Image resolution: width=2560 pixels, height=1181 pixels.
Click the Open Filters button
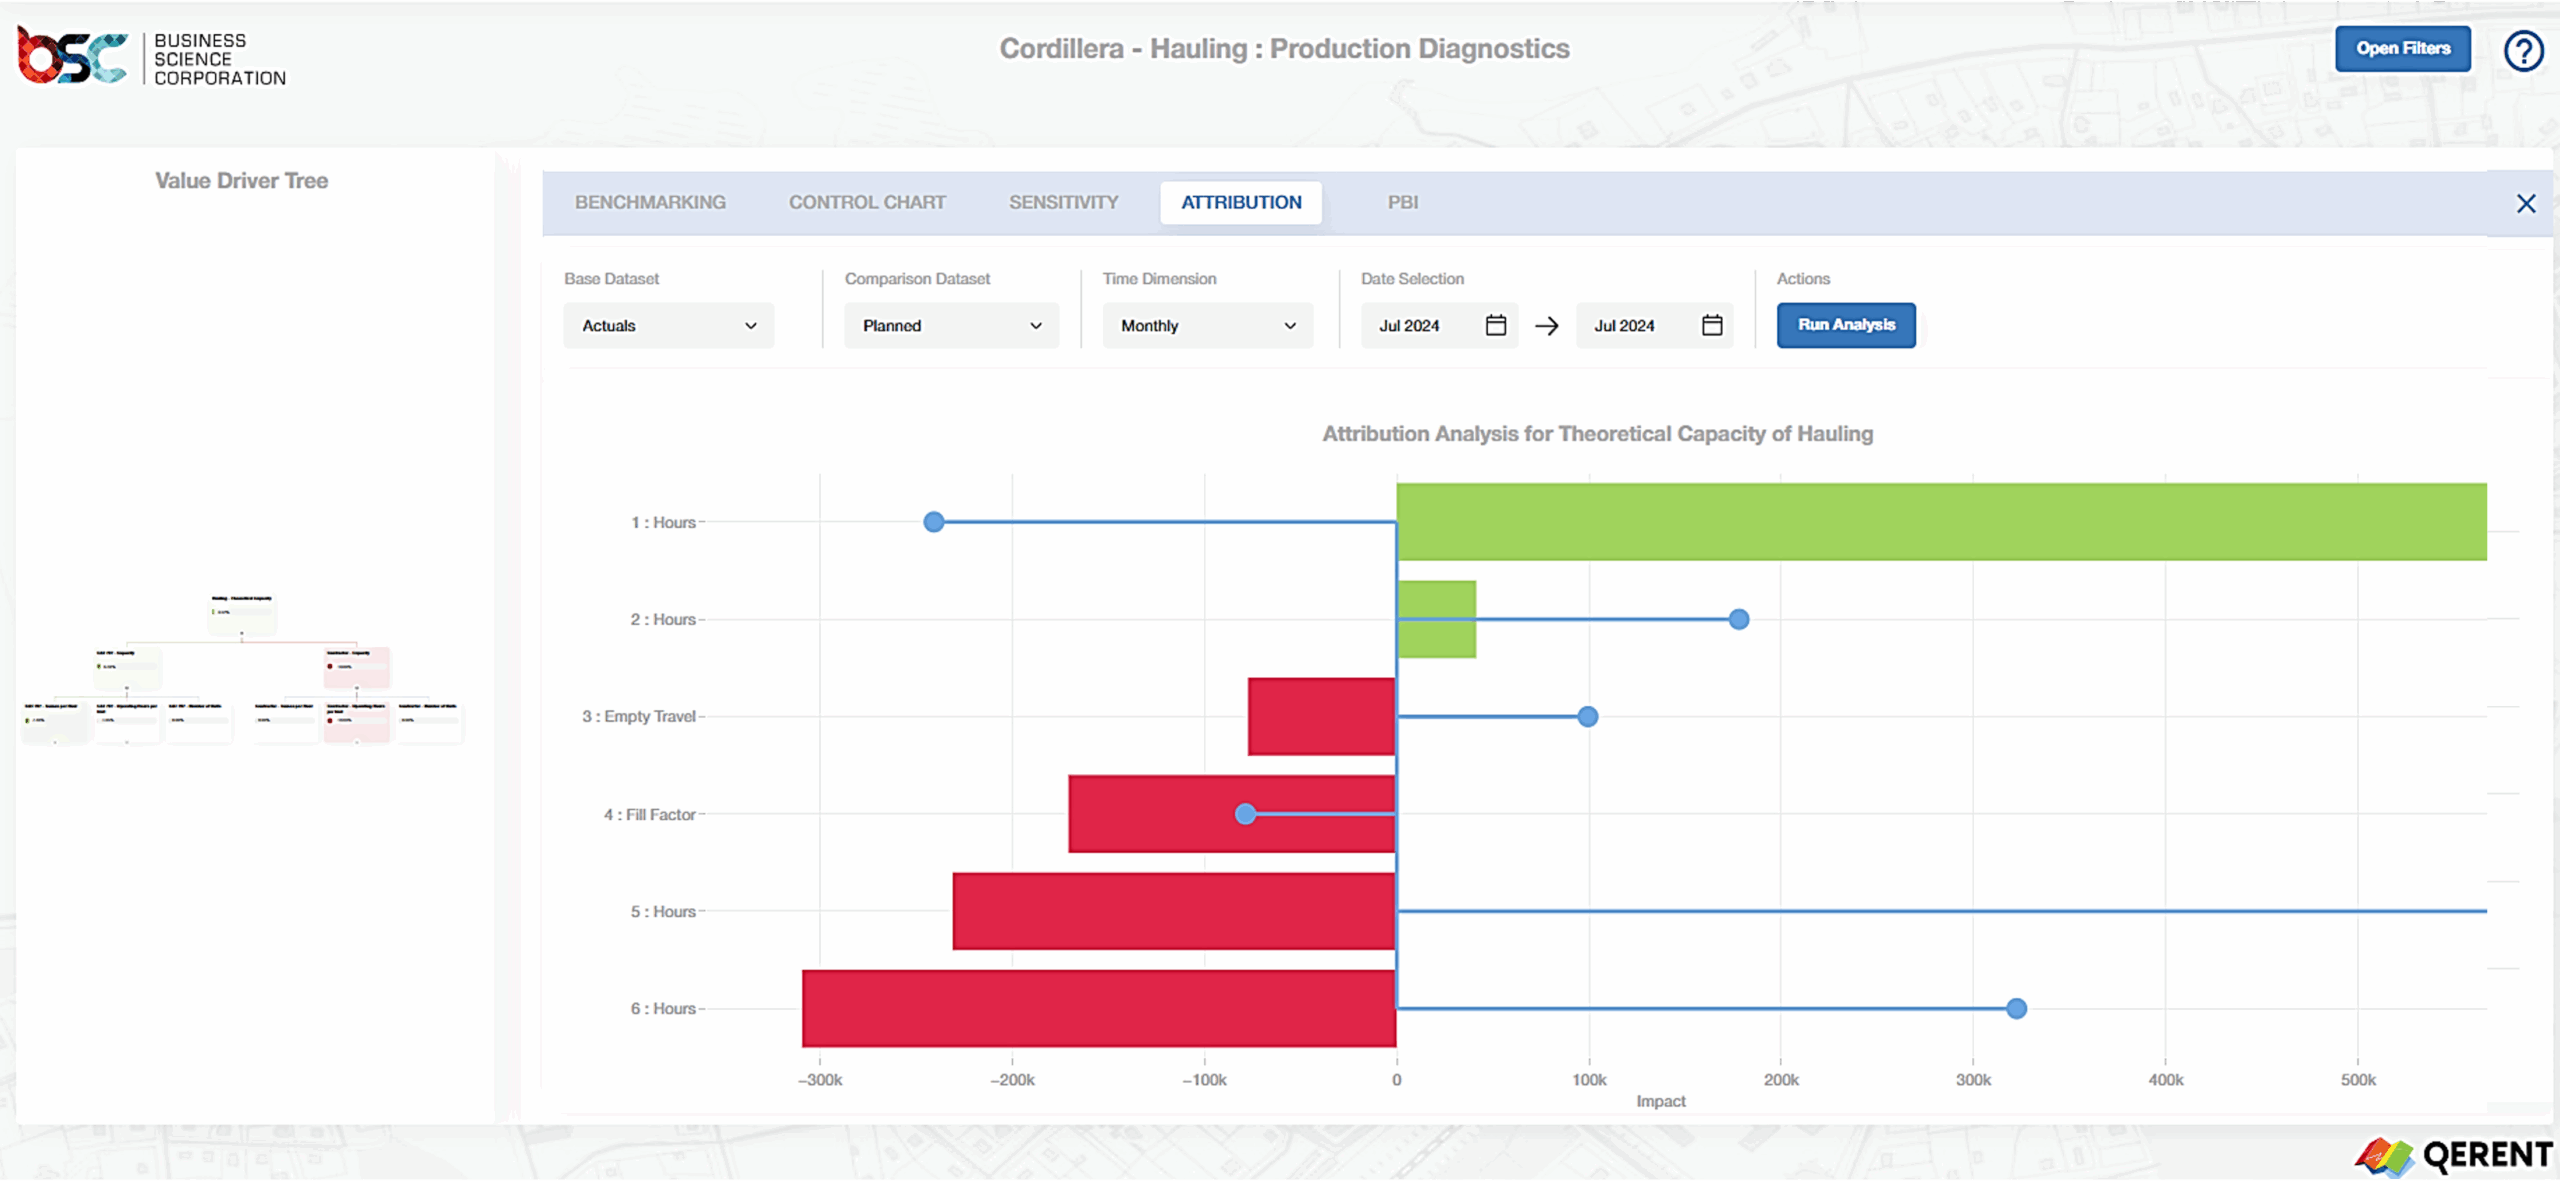click(2403, 48)
